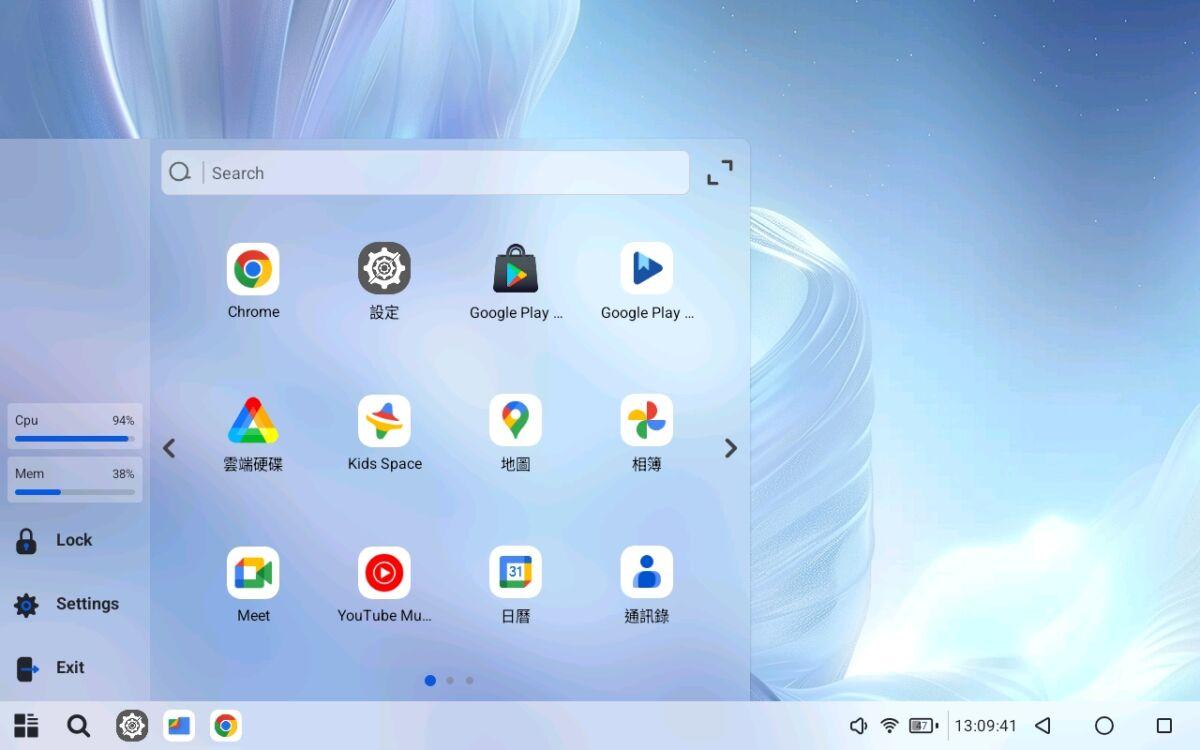Click the app Search field
1200x750 pixels.
click(x=440, y=173)
